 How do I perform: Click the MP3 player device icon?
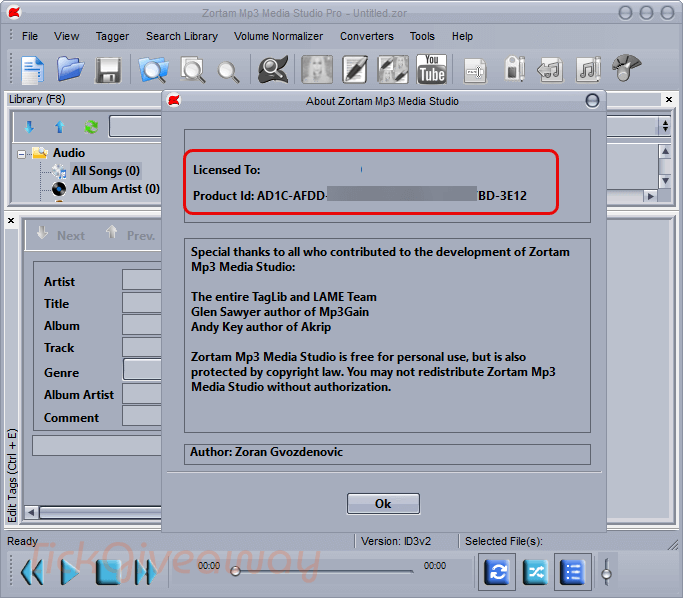pyautogui.click(x=514, y=68)
